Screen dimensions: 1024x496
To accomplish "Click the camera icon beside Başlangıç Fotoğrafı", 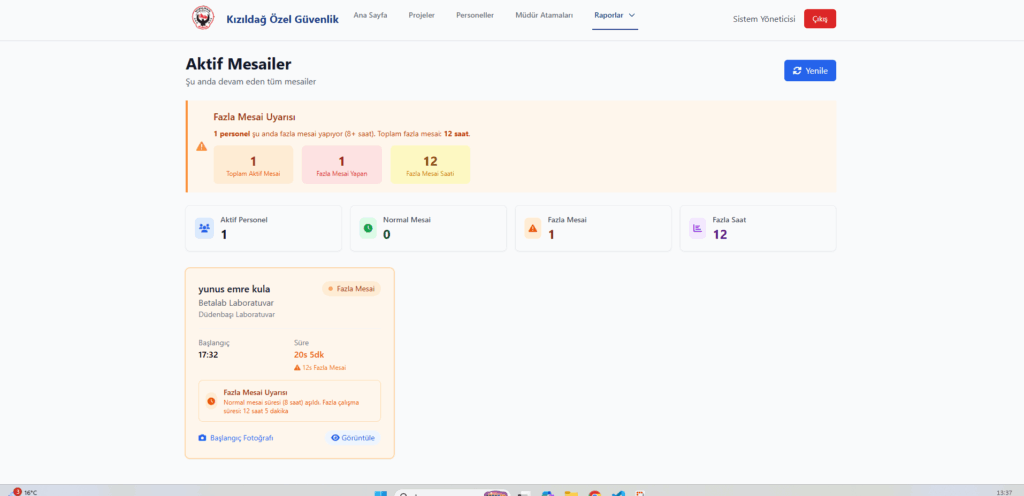I will (x=203, y=438).
